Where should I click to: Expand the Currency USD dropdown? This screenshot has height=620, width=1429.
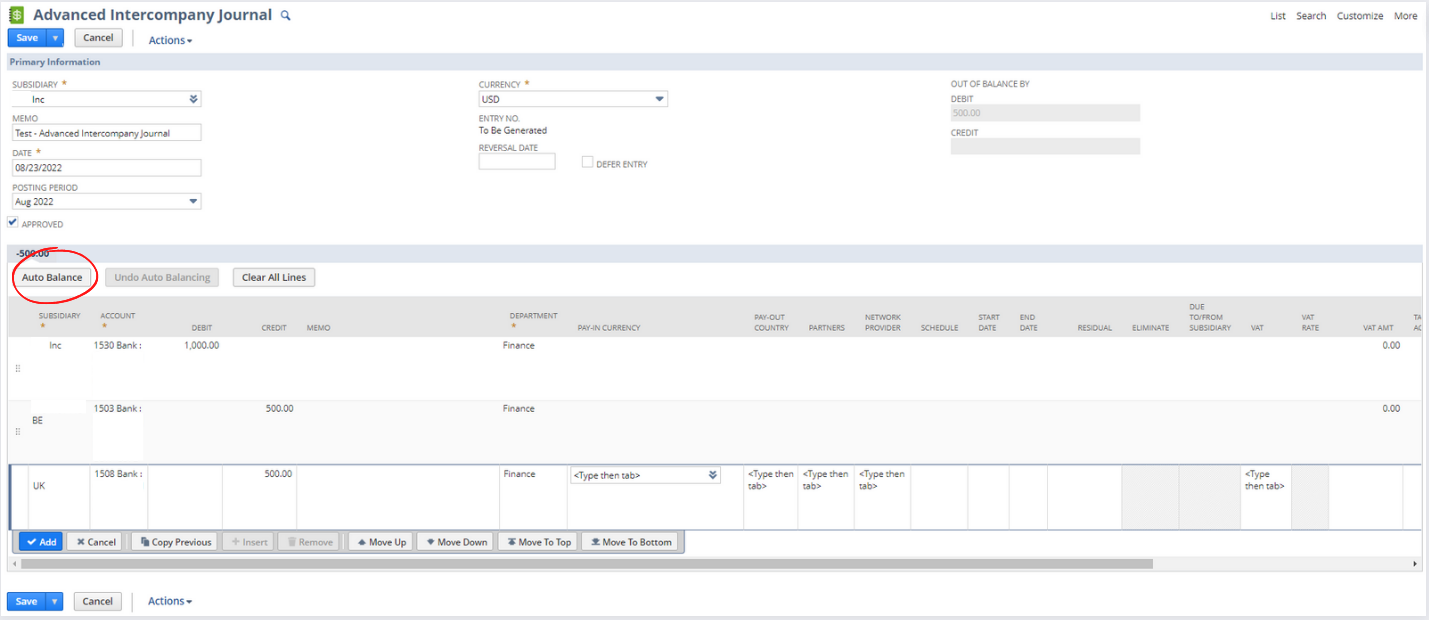click(x=659, y=99)
